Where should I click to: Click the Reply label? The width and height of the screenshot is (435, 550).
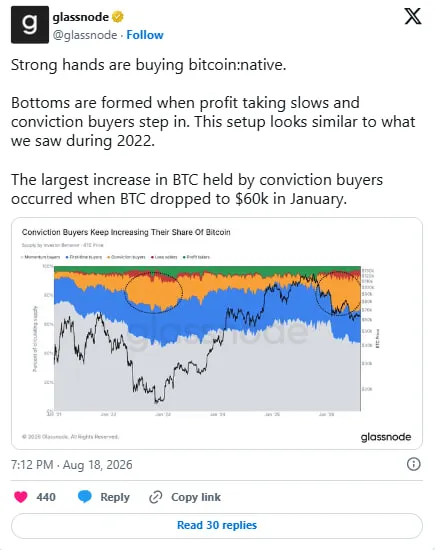[x=115, y=497]
